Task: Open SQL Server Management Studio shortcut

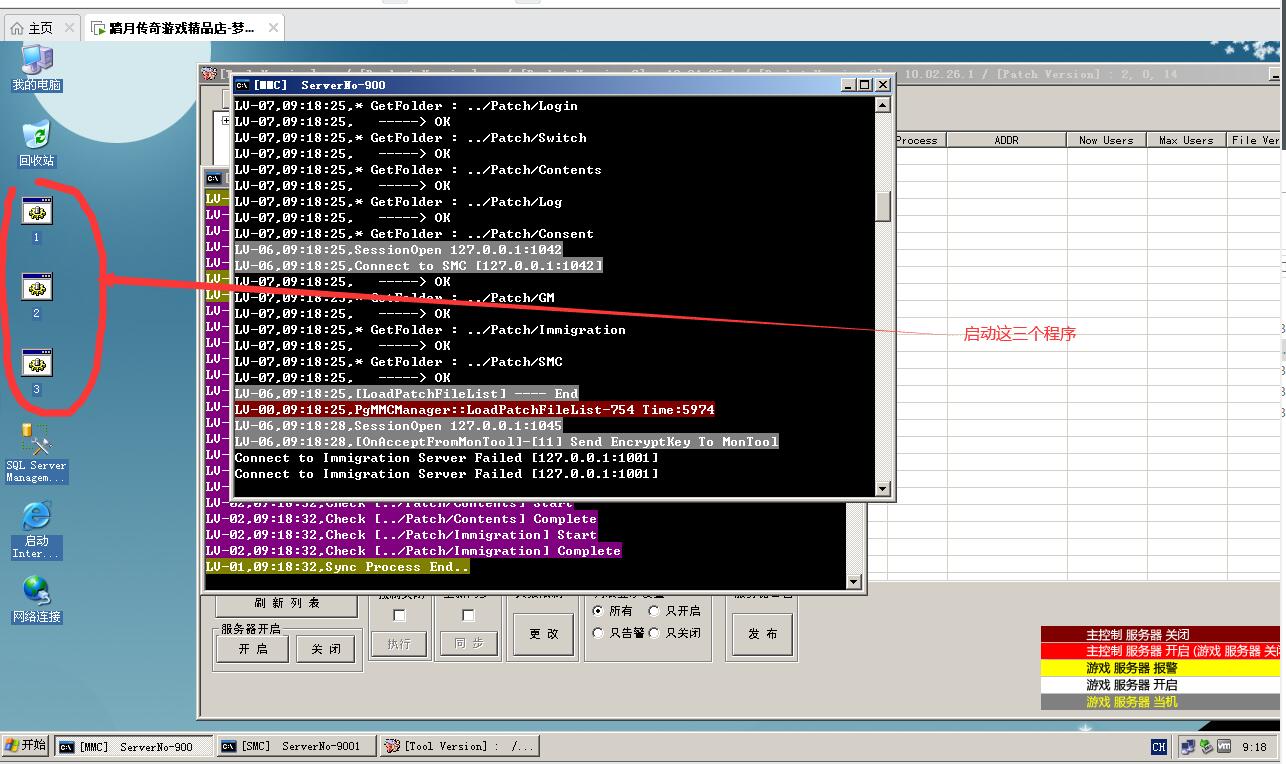Action: 36,441
